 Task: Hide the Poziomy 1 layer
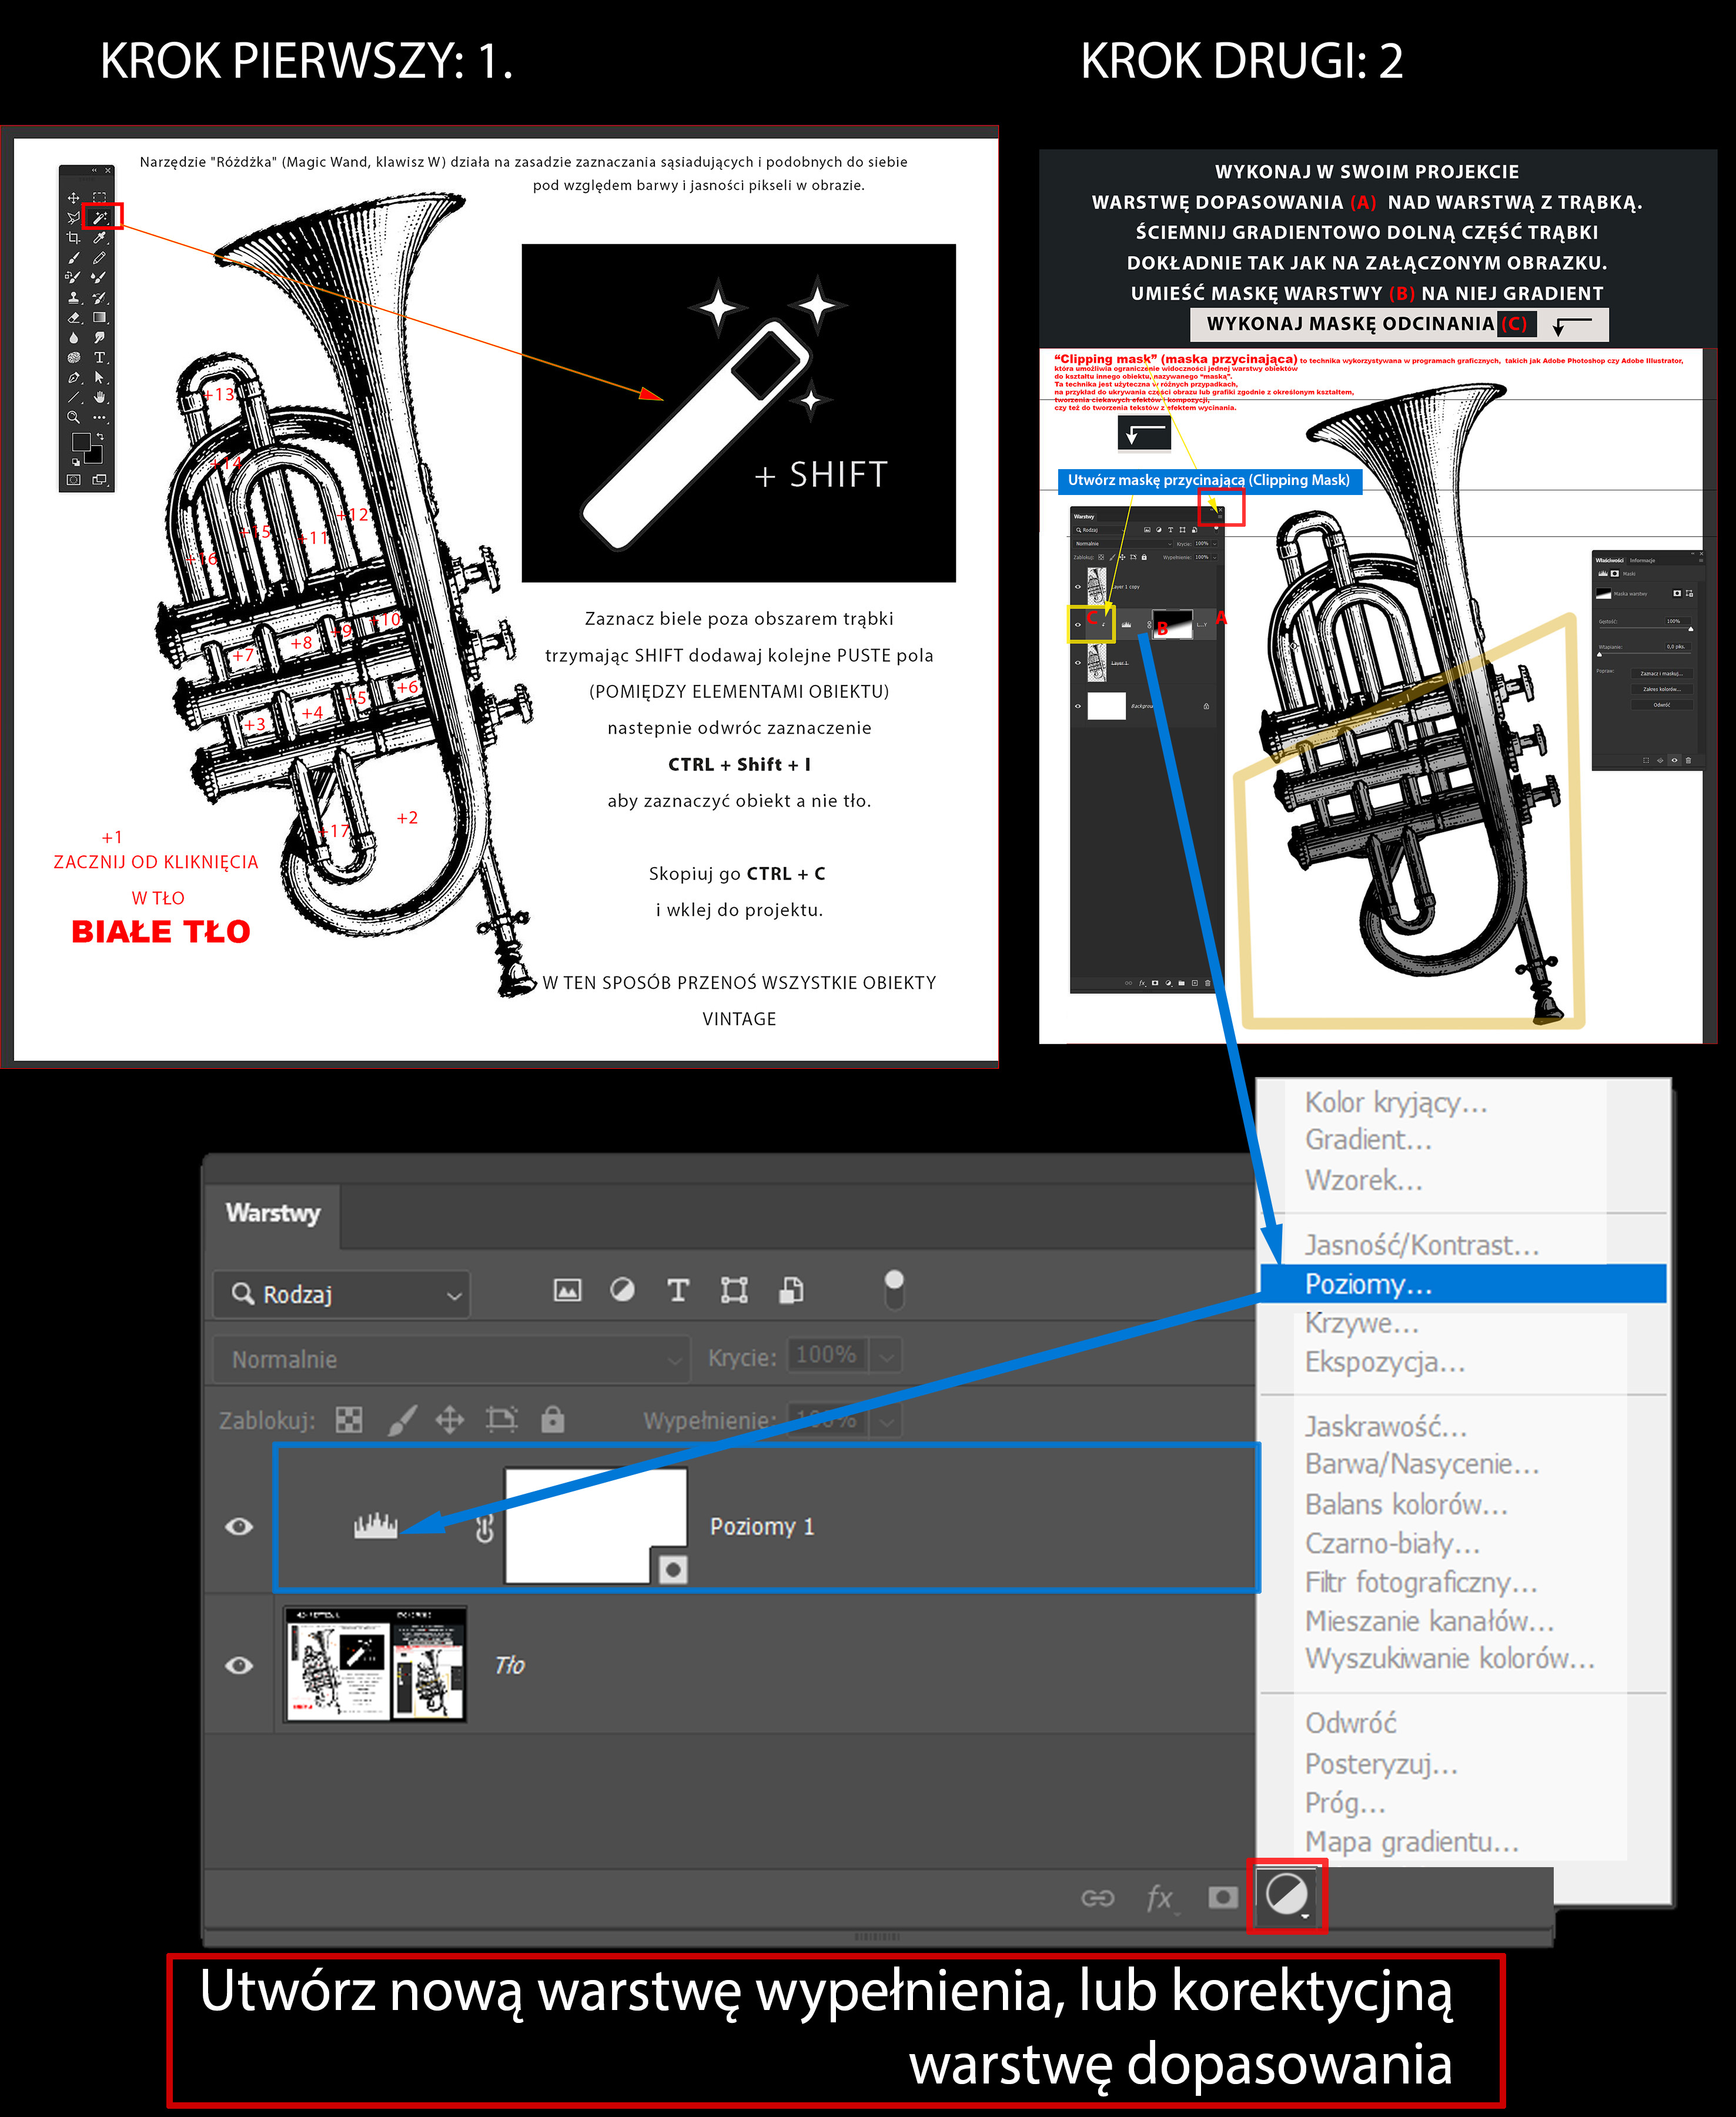click(x=239, y=1526)
